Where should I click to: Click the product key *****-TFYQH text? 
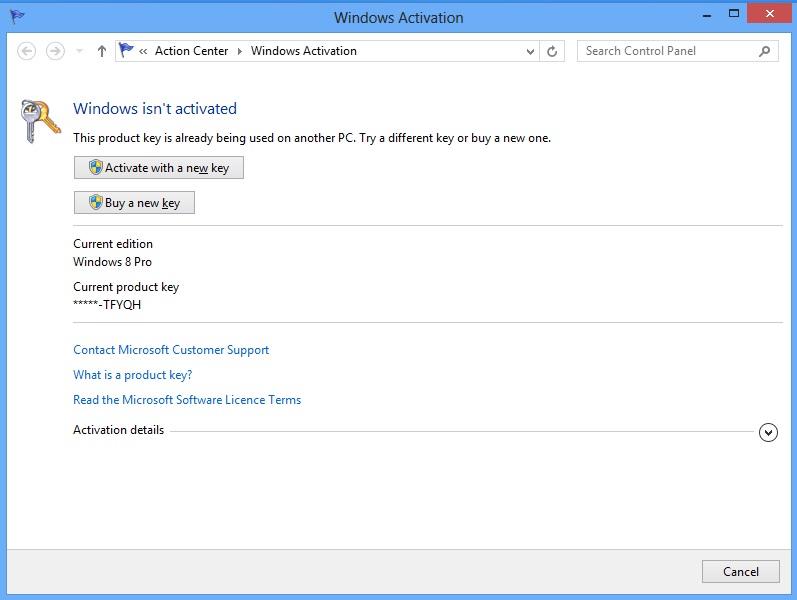107,305
